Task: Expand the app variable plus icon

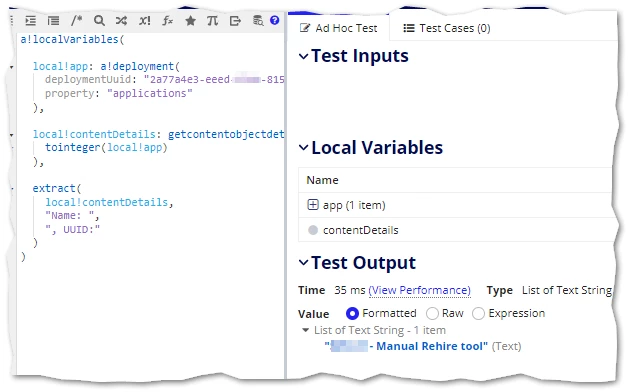Action: (x=313, y=205)
